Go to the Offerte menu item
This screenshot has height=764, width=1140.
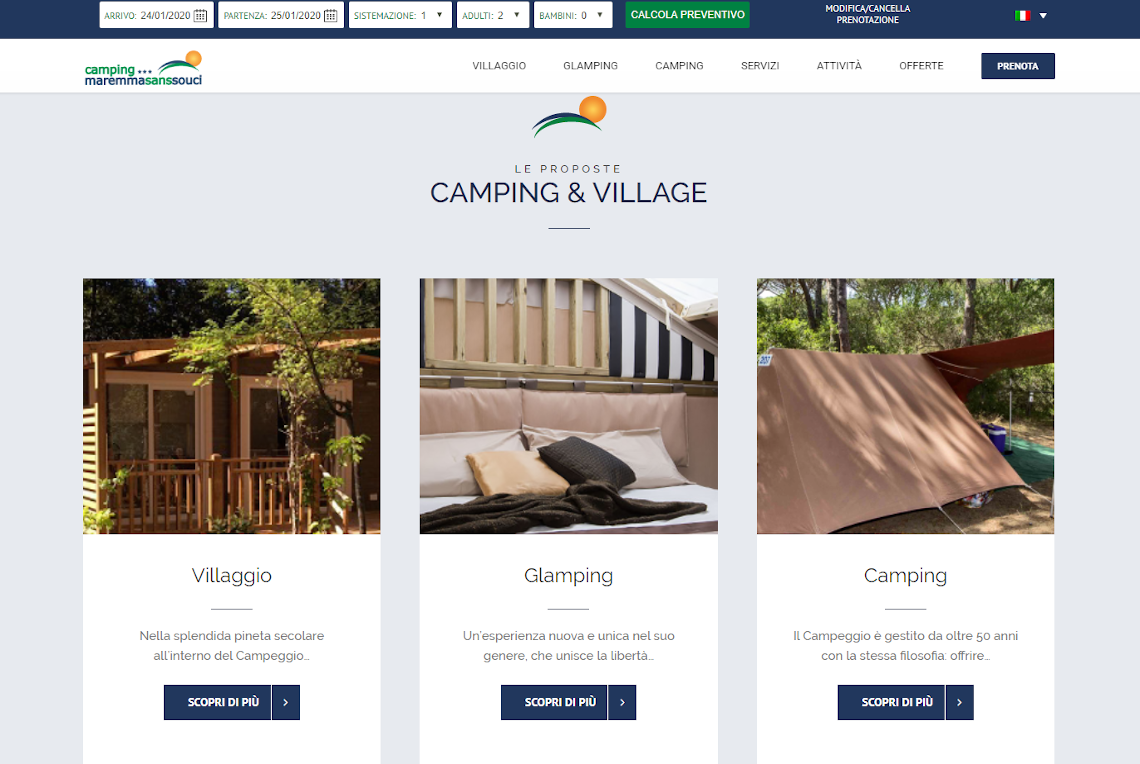tap(921, 65)
